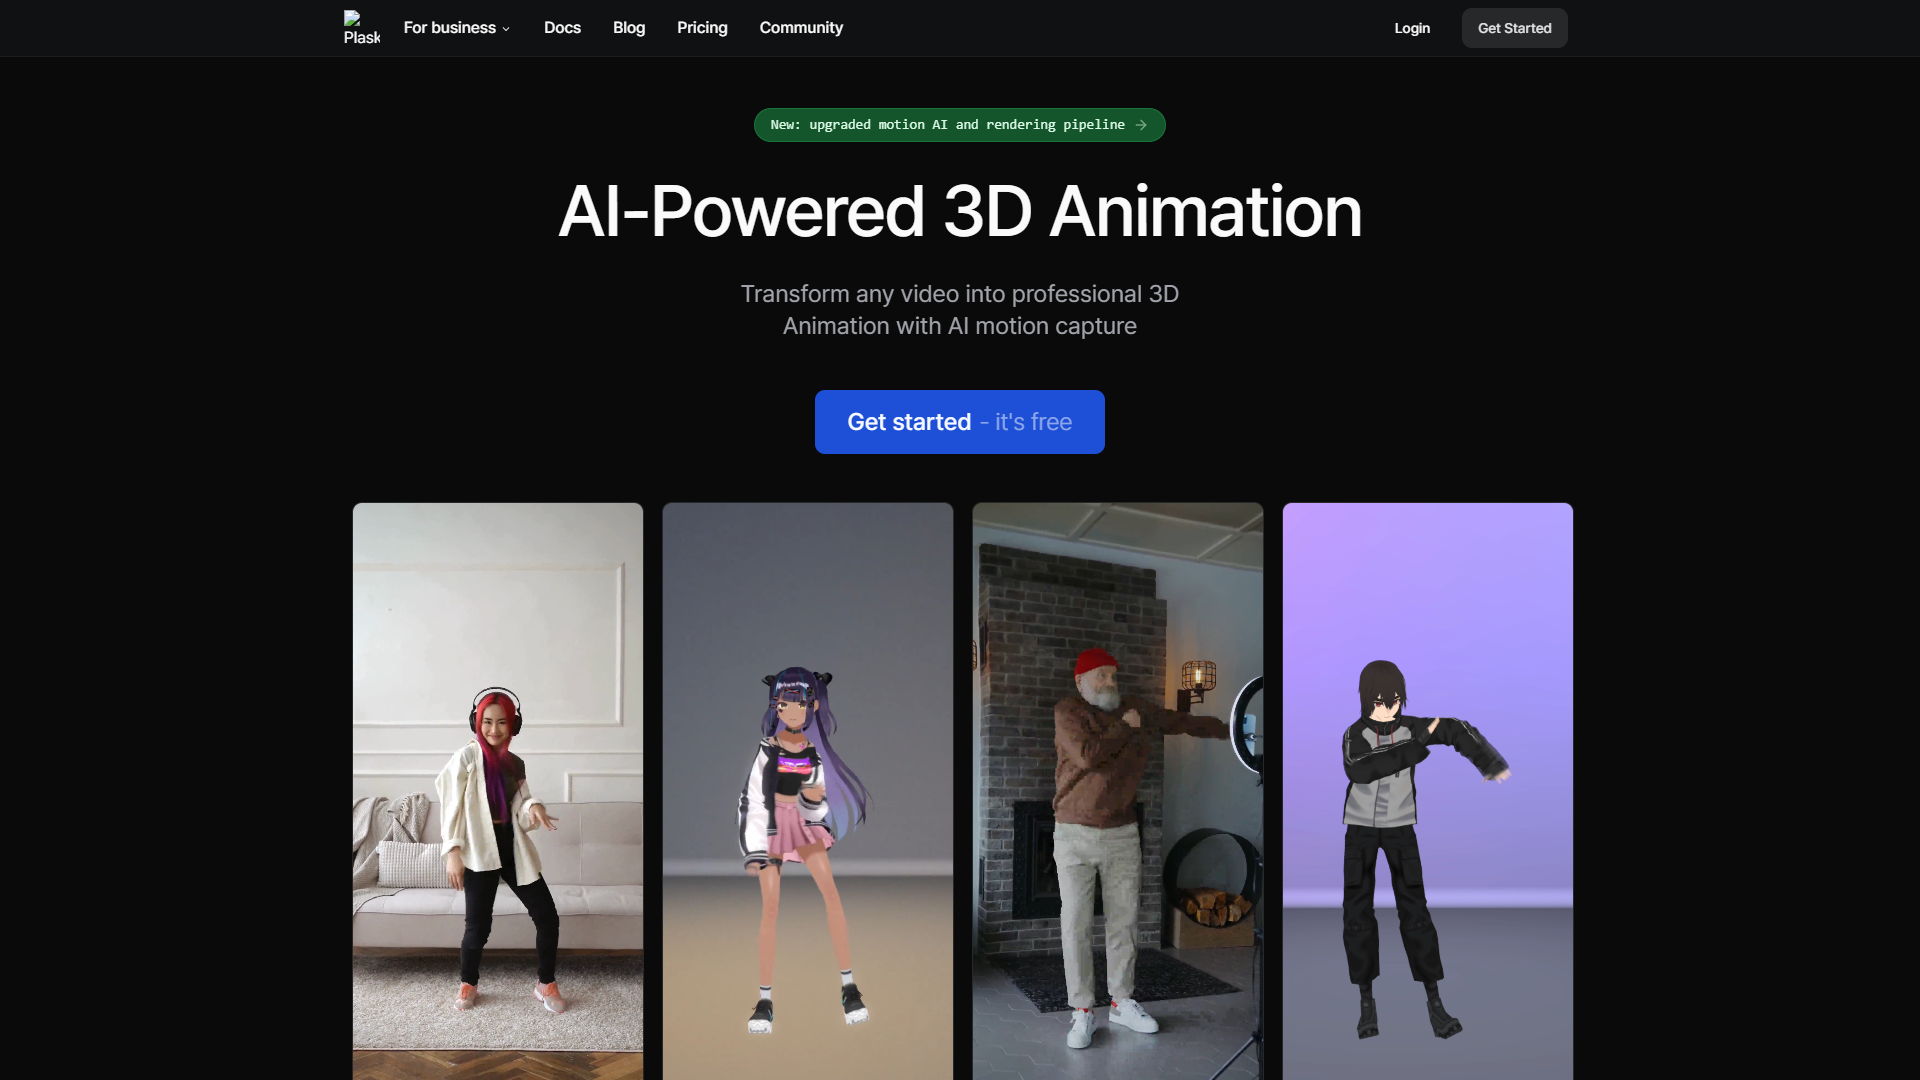
Task: Click the arrow icon in the New banner
Action: [x=1141, y=125]
